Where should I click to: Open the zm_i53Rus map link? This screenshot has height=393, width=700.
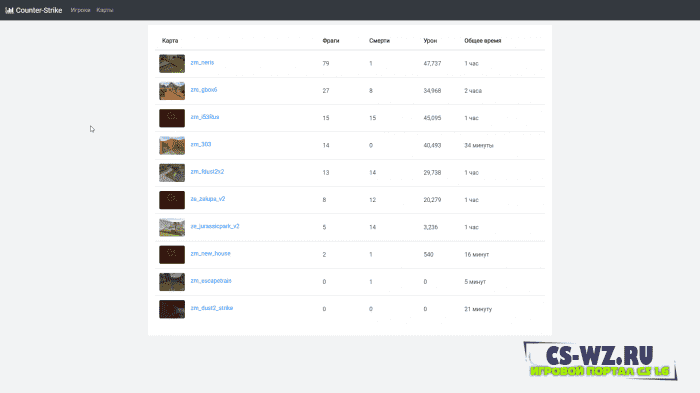(204, 117)
